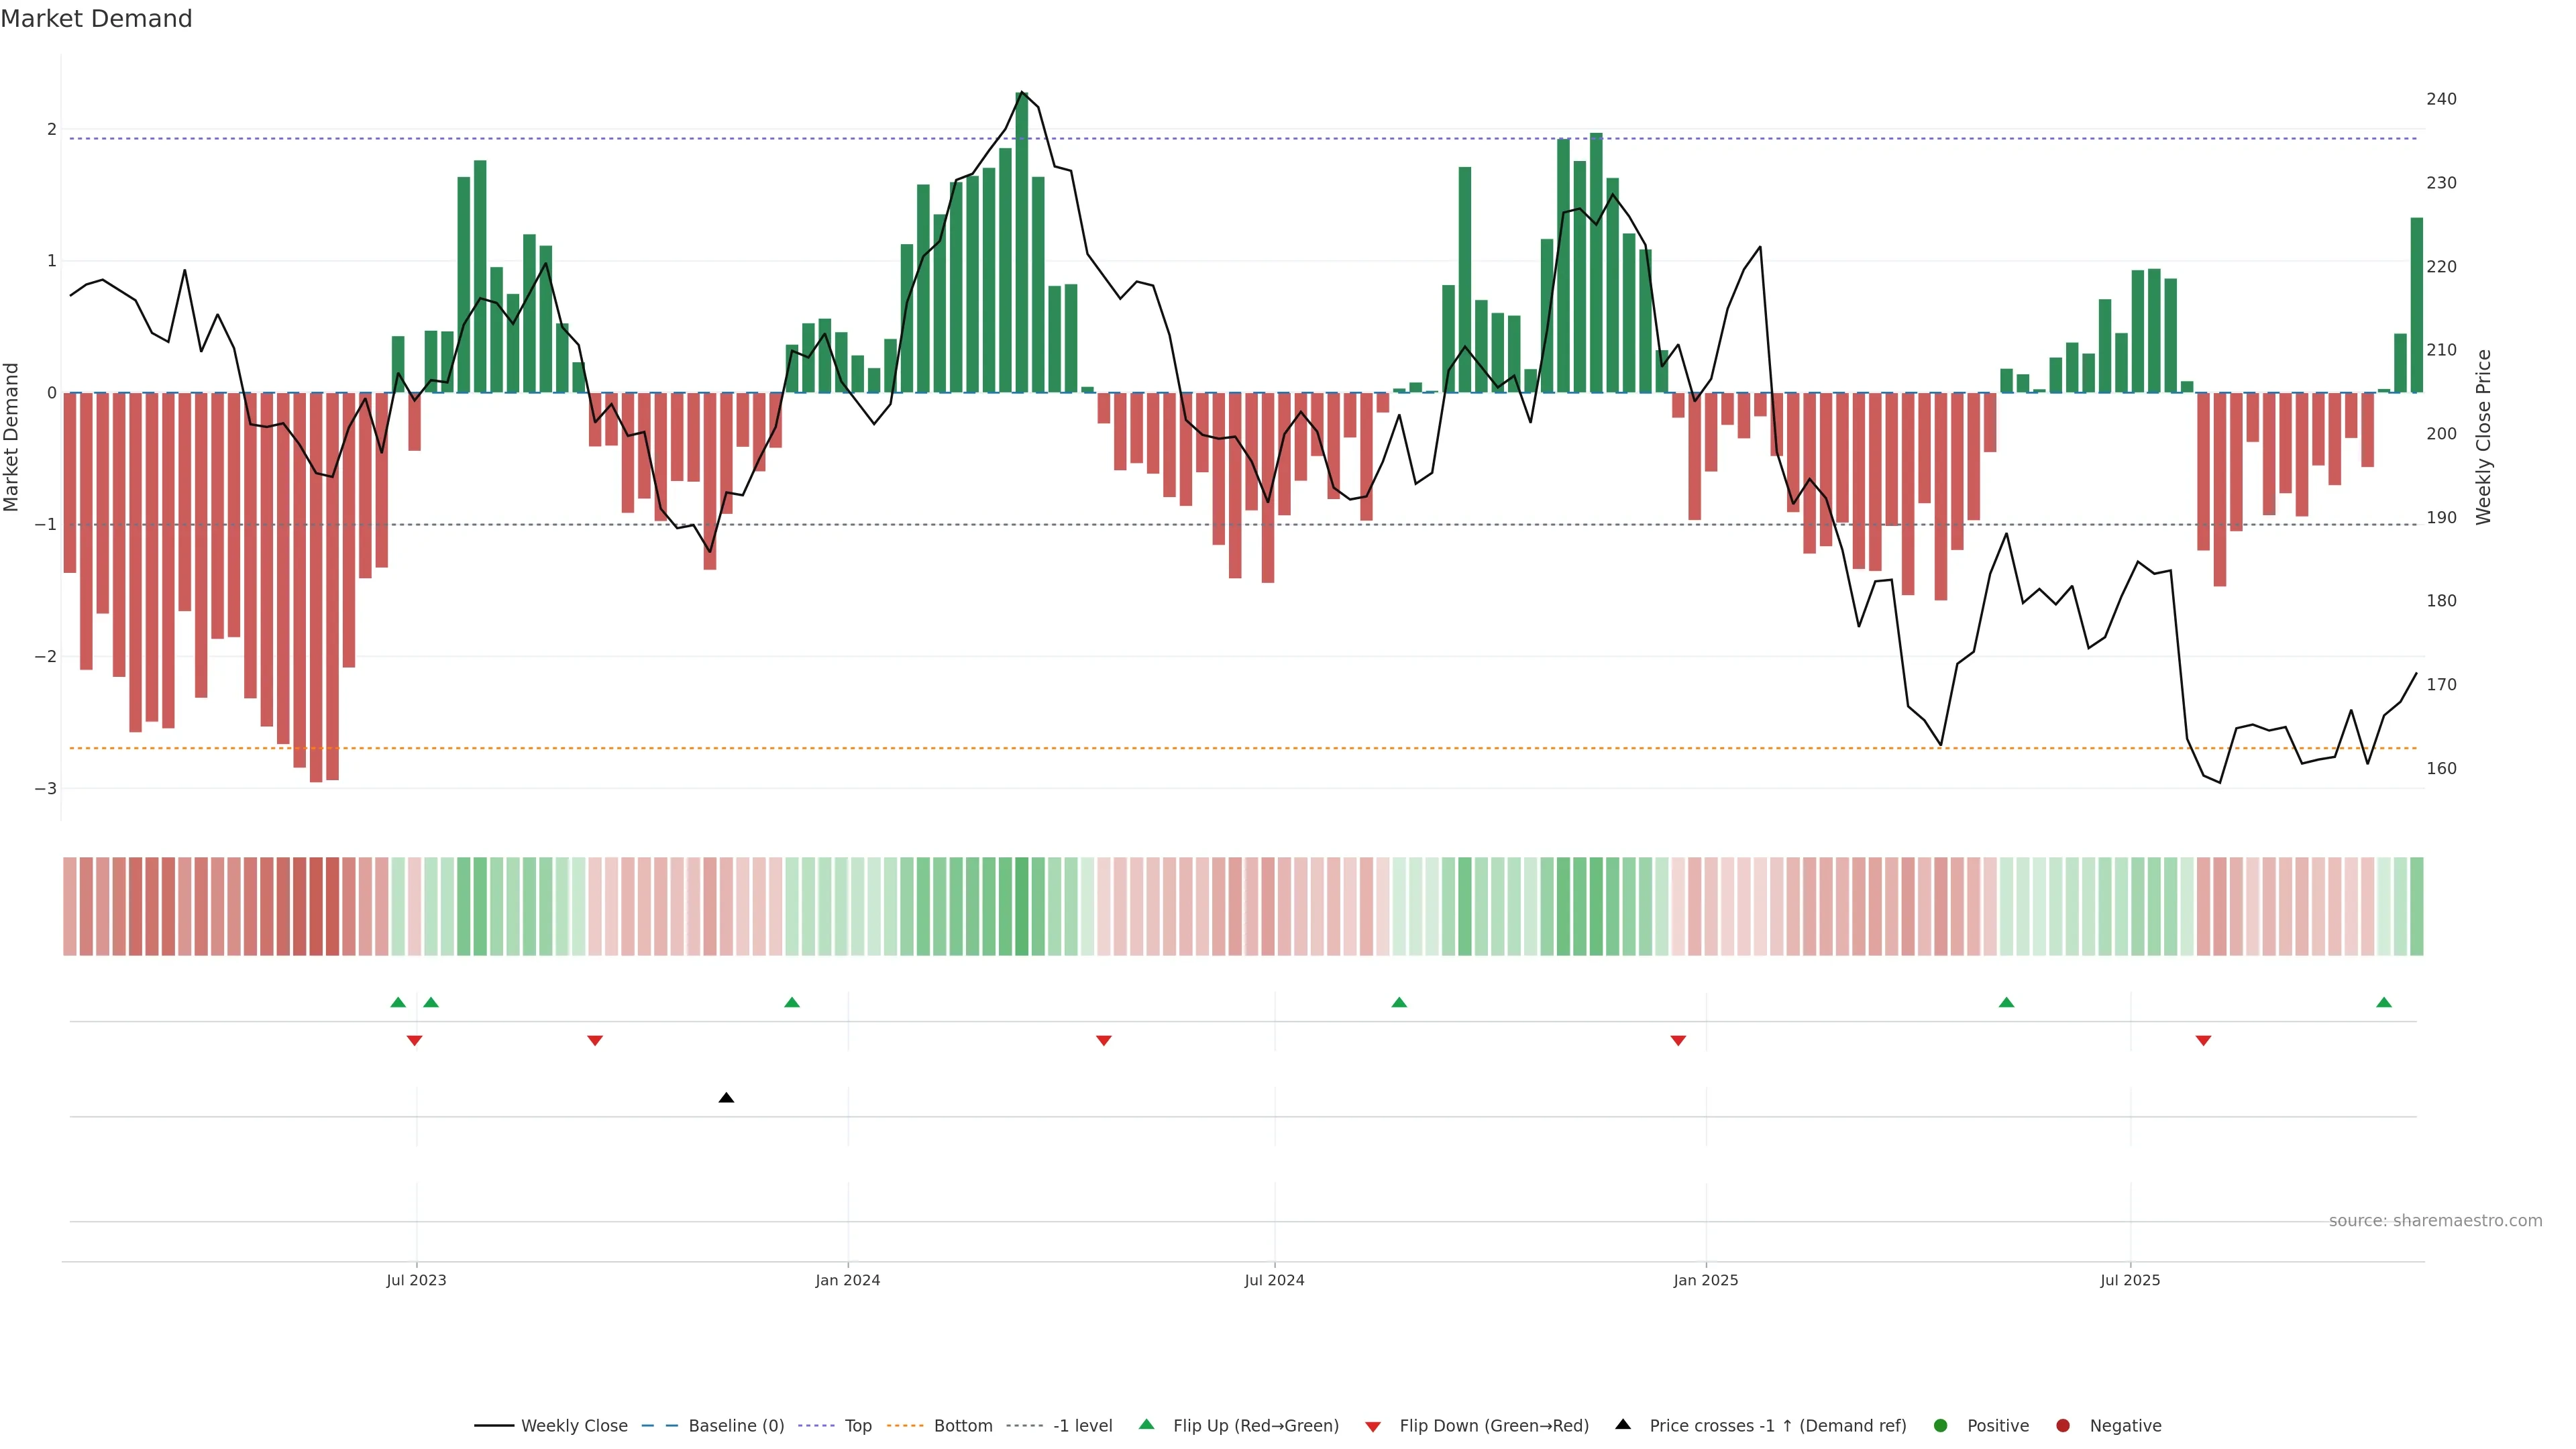Viewport: 2576px width, 1449px height.
Task: Toggle the -1 level legend entry
Action: [x=1082, y=1426]
